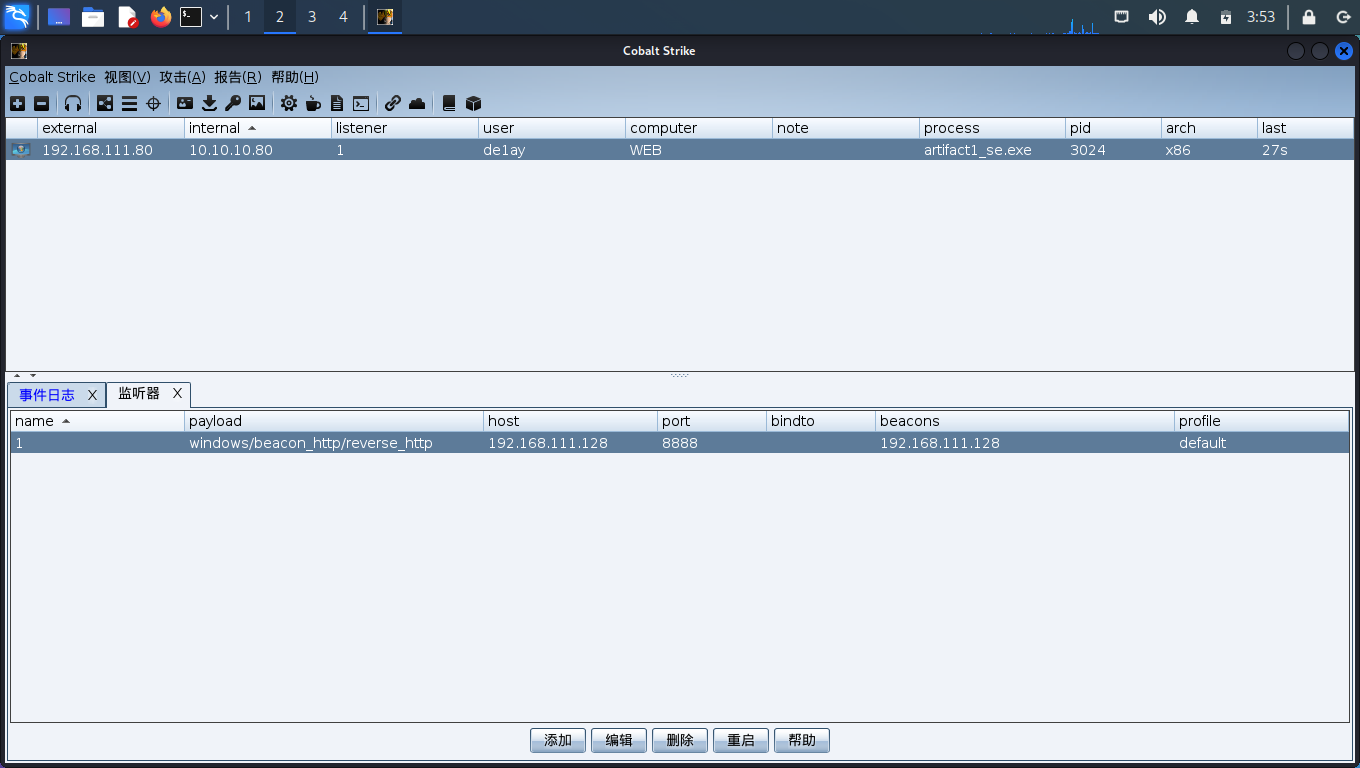This screenshot has width=1360, height=768.
Task: Sort sessions by the internal column header
Action: click(x=258, y=128)
